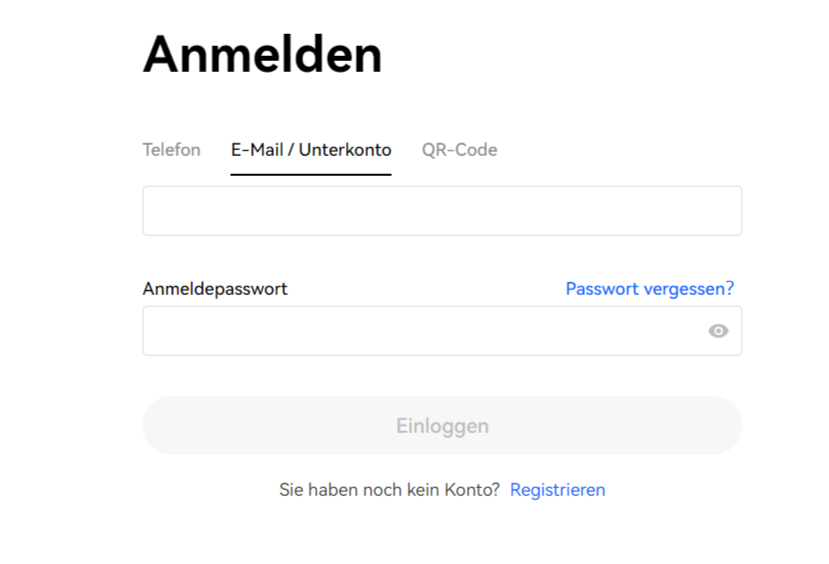Place cursor in the empty email box
Screen dimensions: 829x564
pos(442,211)
